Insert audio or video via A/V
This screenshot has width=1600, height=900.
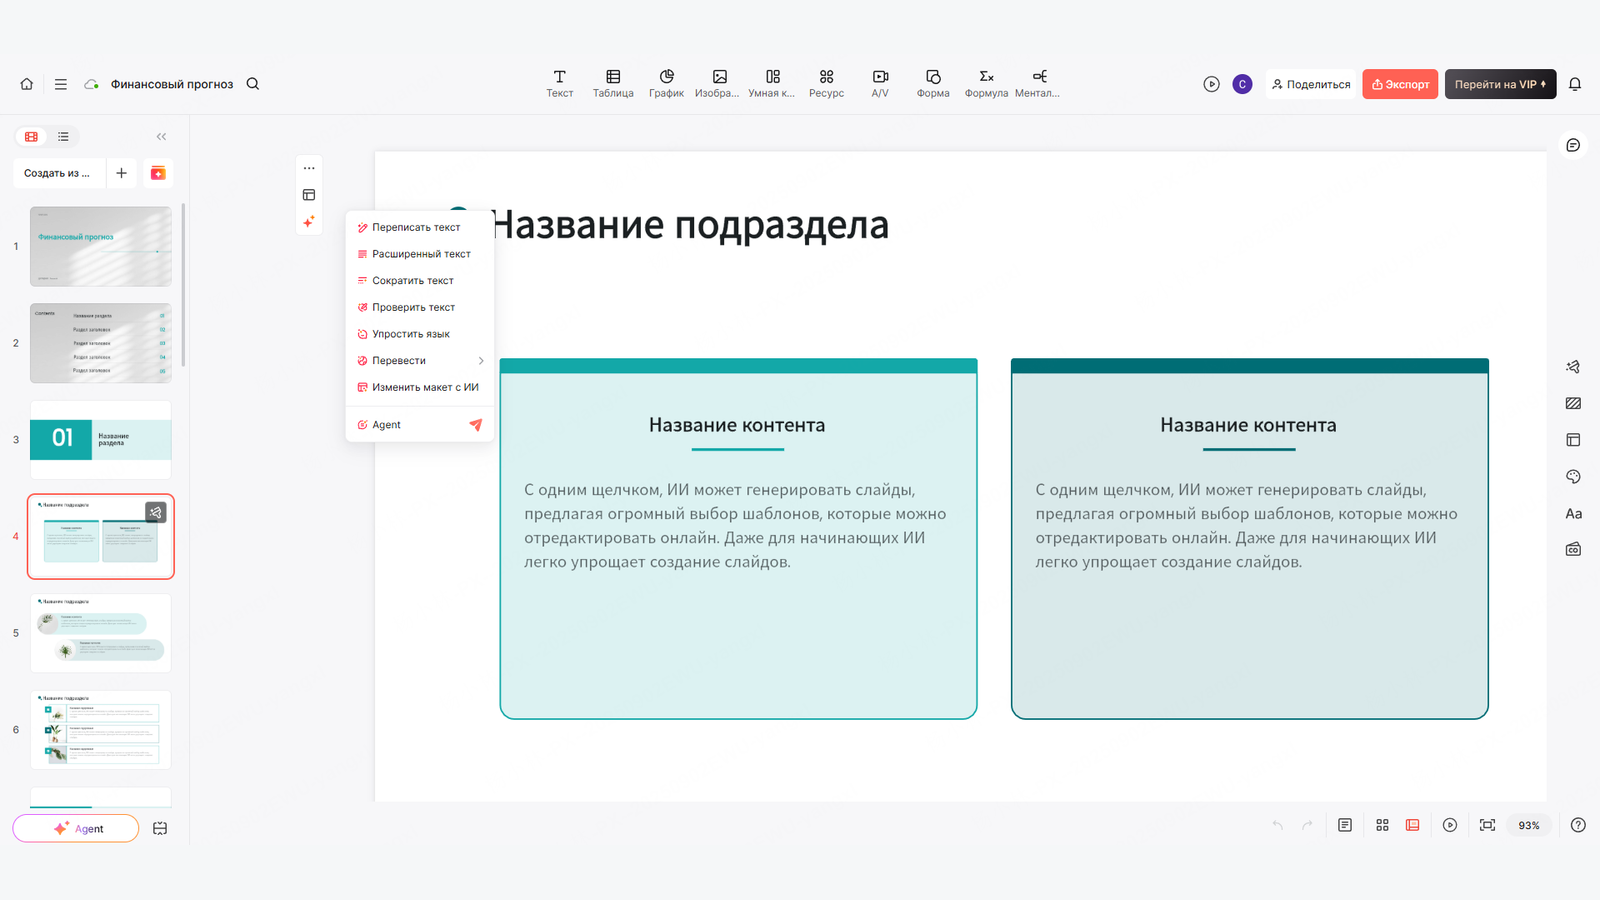[x=880, y=84]
